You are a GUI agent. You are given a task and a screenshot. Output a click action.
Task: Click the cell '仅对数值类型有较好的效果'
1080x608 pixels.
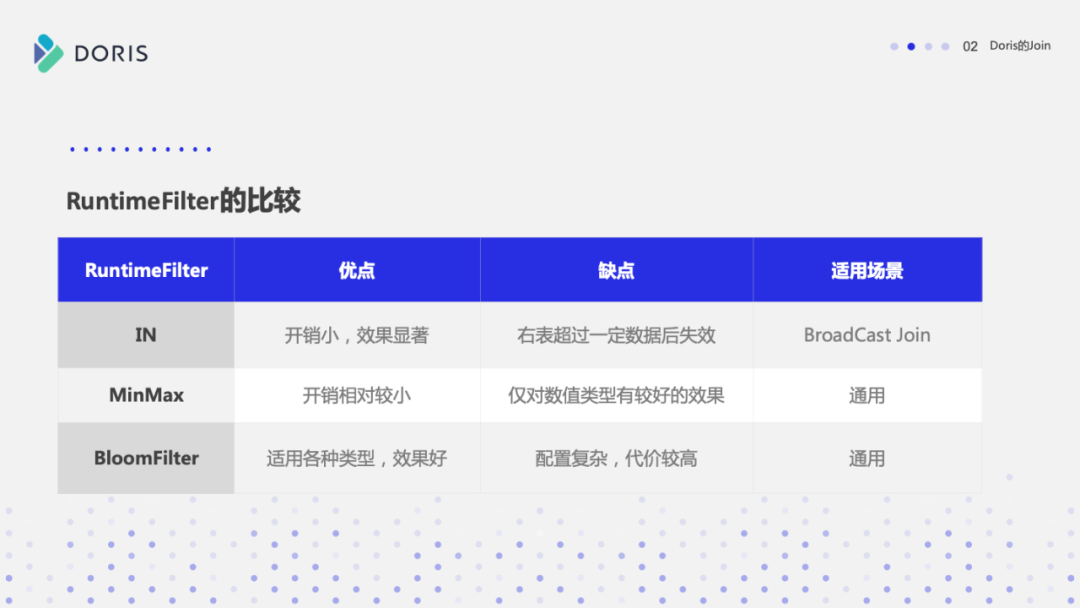[x=616, y=395]
